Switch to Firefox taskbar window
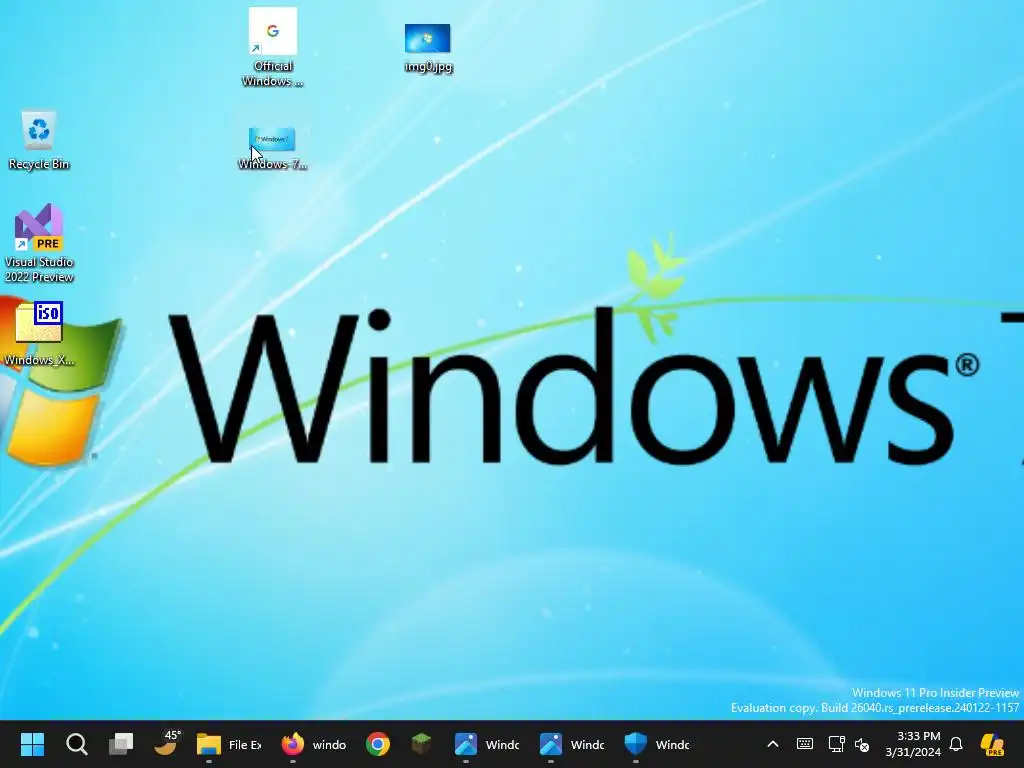The height and width of the screenshot is (768, 1024). 313,744
